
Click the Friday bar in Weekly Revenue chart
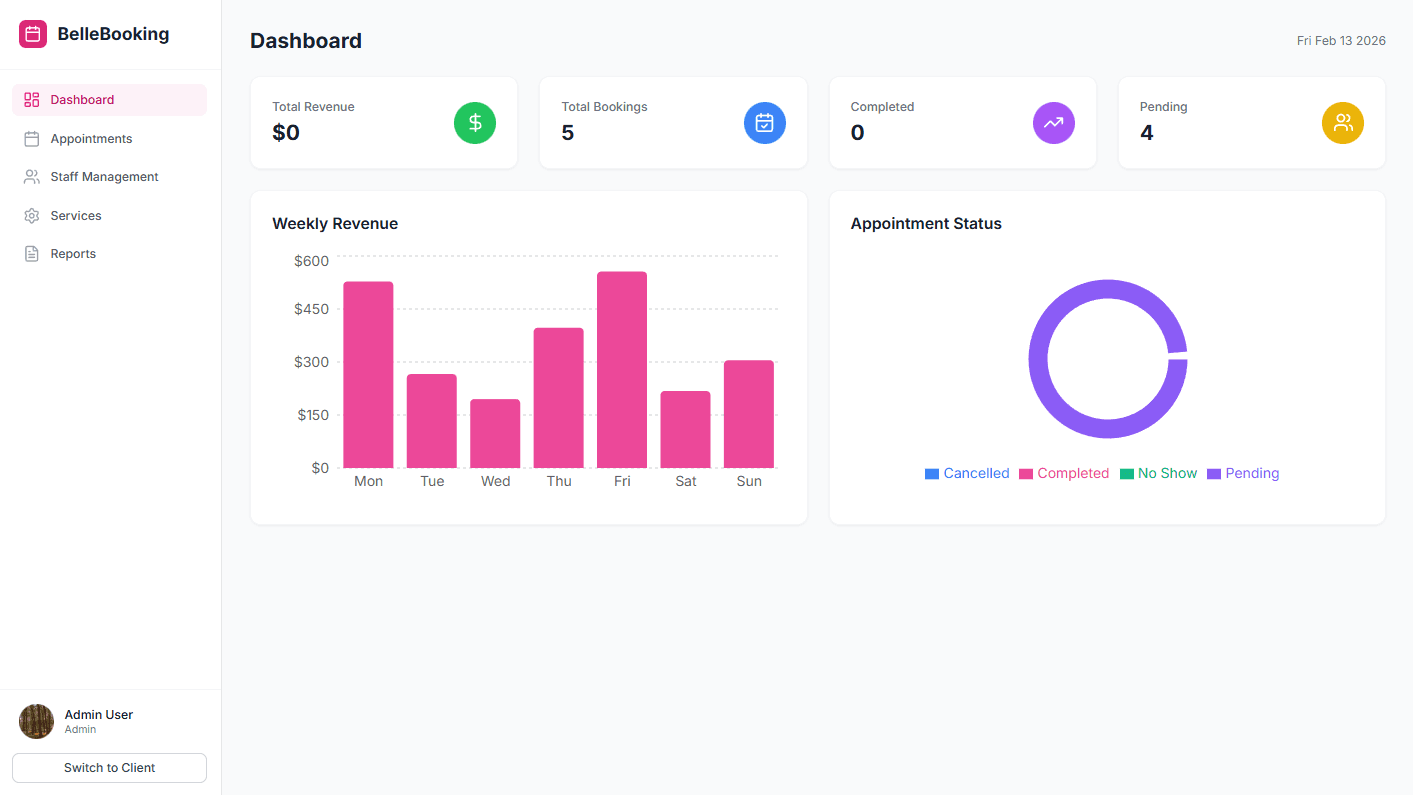(x=622, y=370)
